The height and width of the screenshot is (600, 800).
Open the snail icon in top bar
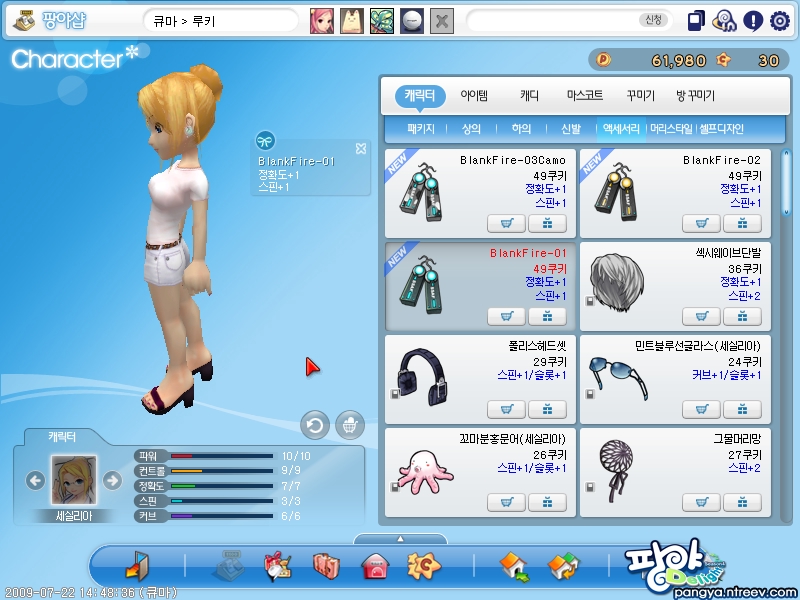[724, 21]
